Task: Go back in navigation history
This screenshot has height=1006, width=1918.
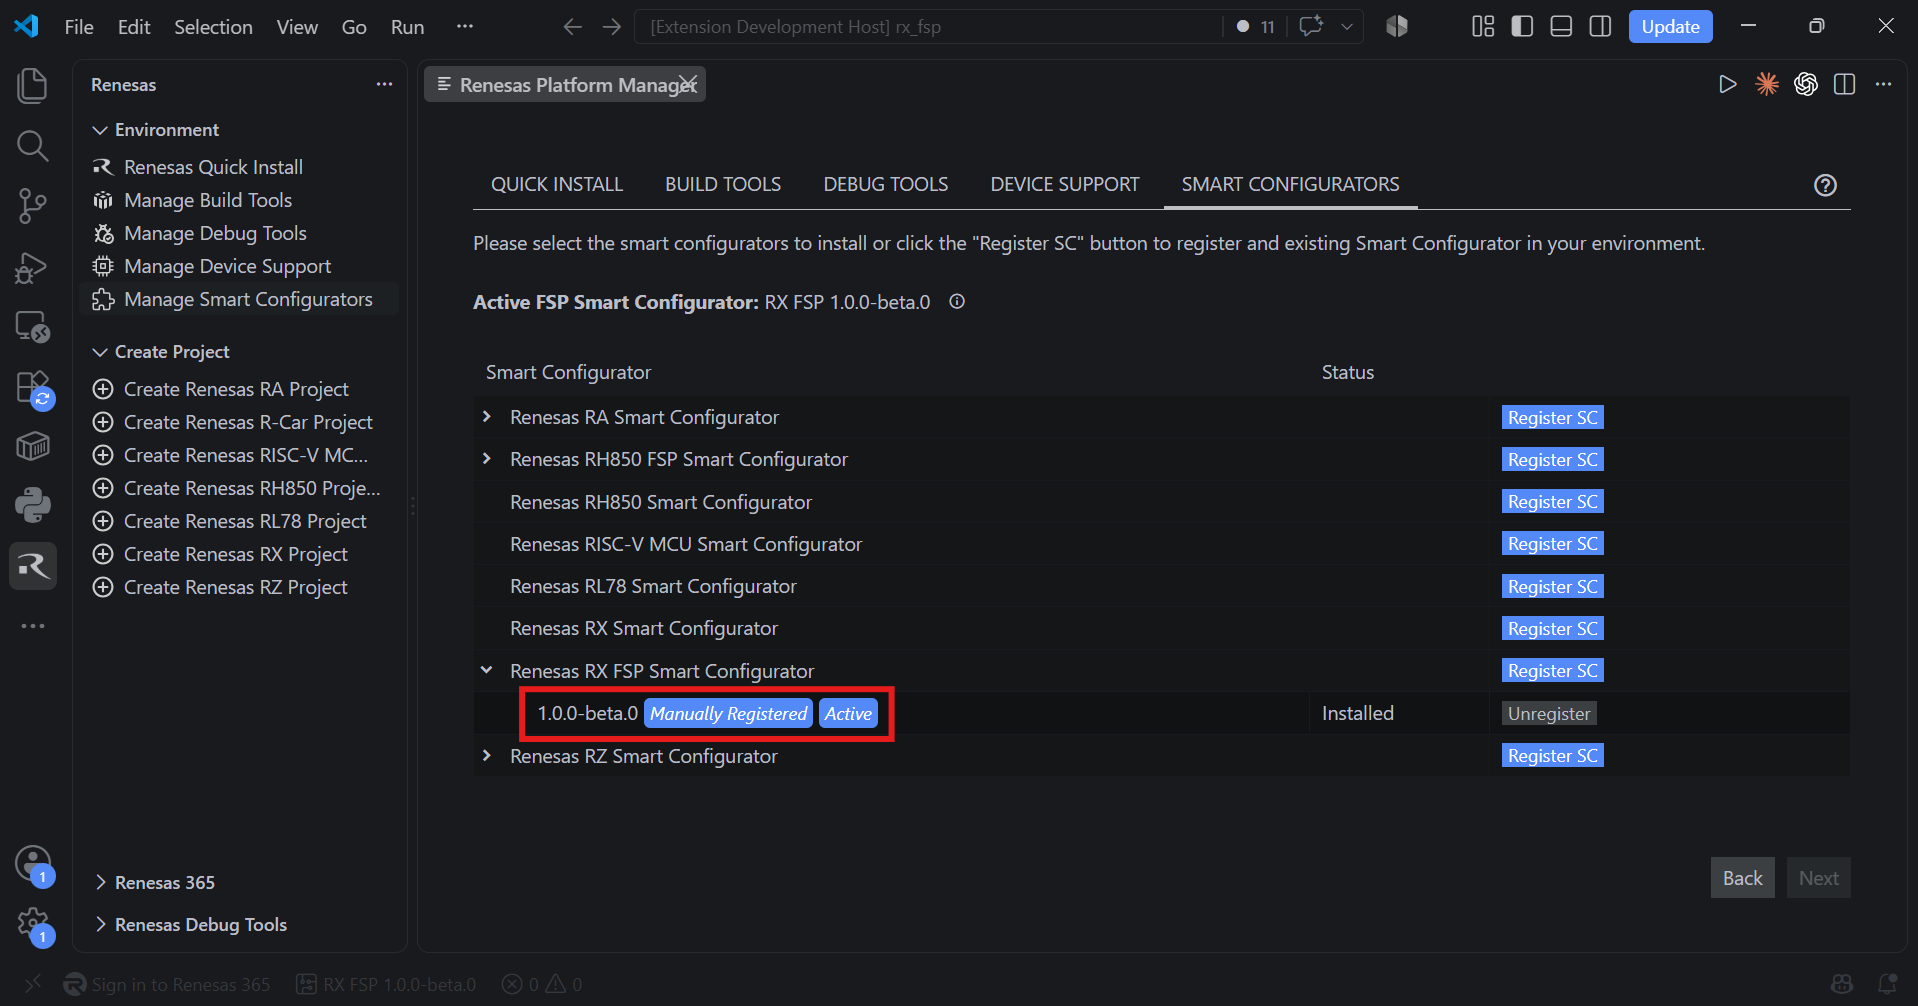Action: [x=572, y=27]
